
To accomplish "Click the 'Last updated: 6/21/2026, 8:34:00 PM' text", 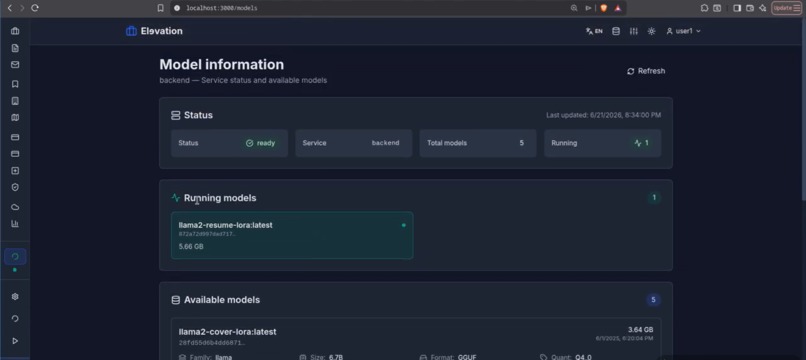I will [603, 115].
